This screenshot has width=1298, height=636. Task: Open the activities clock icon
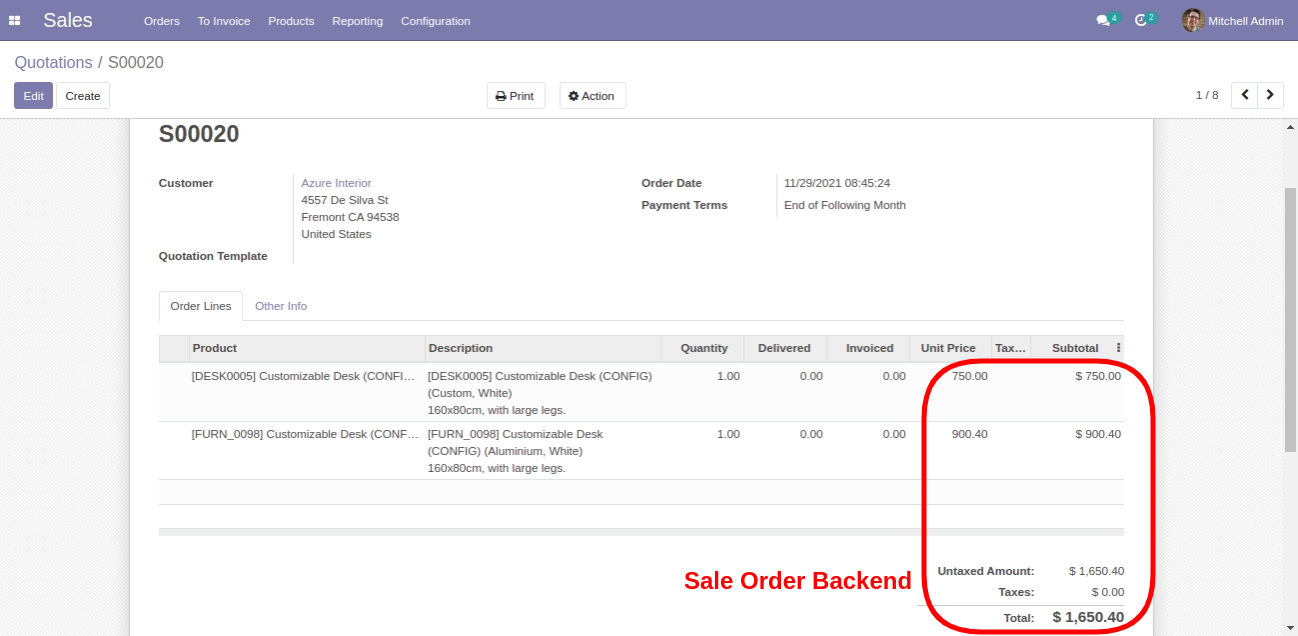1140,21
